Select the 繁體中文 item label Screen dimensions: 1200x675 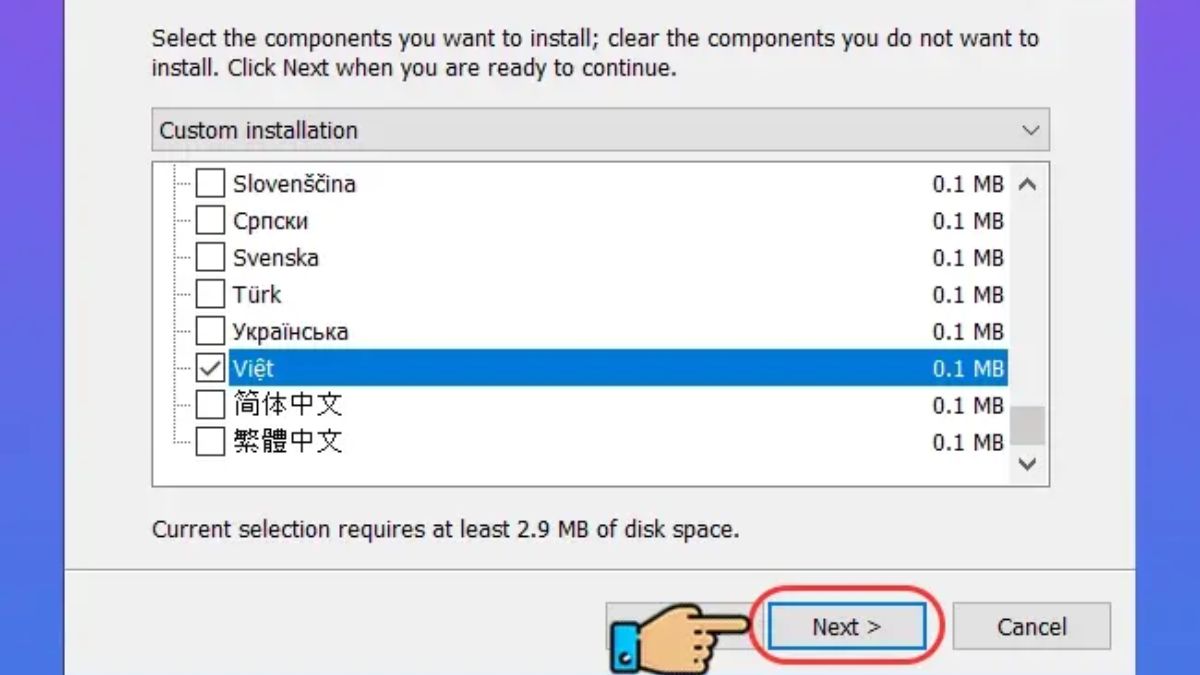288,441
